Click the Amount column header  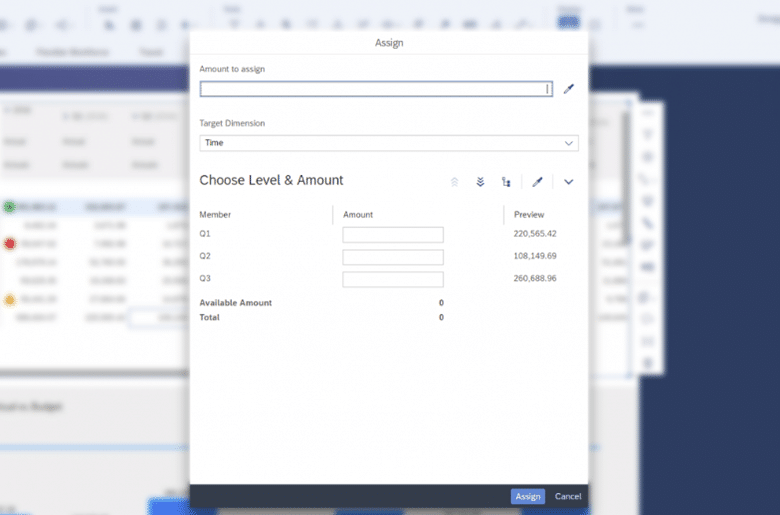point(358,215)
